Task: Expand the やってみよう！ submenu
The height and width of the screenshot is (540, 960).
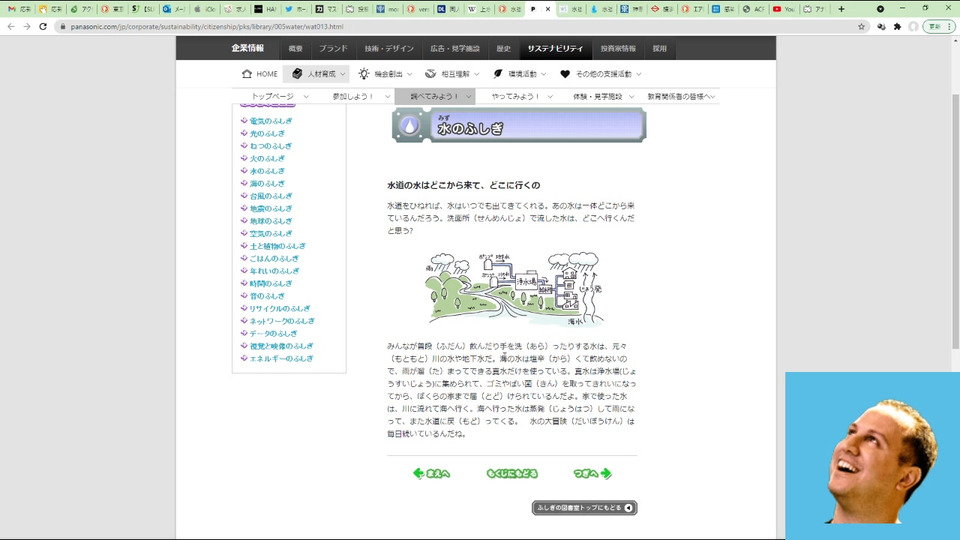Action: pos(522,96)
